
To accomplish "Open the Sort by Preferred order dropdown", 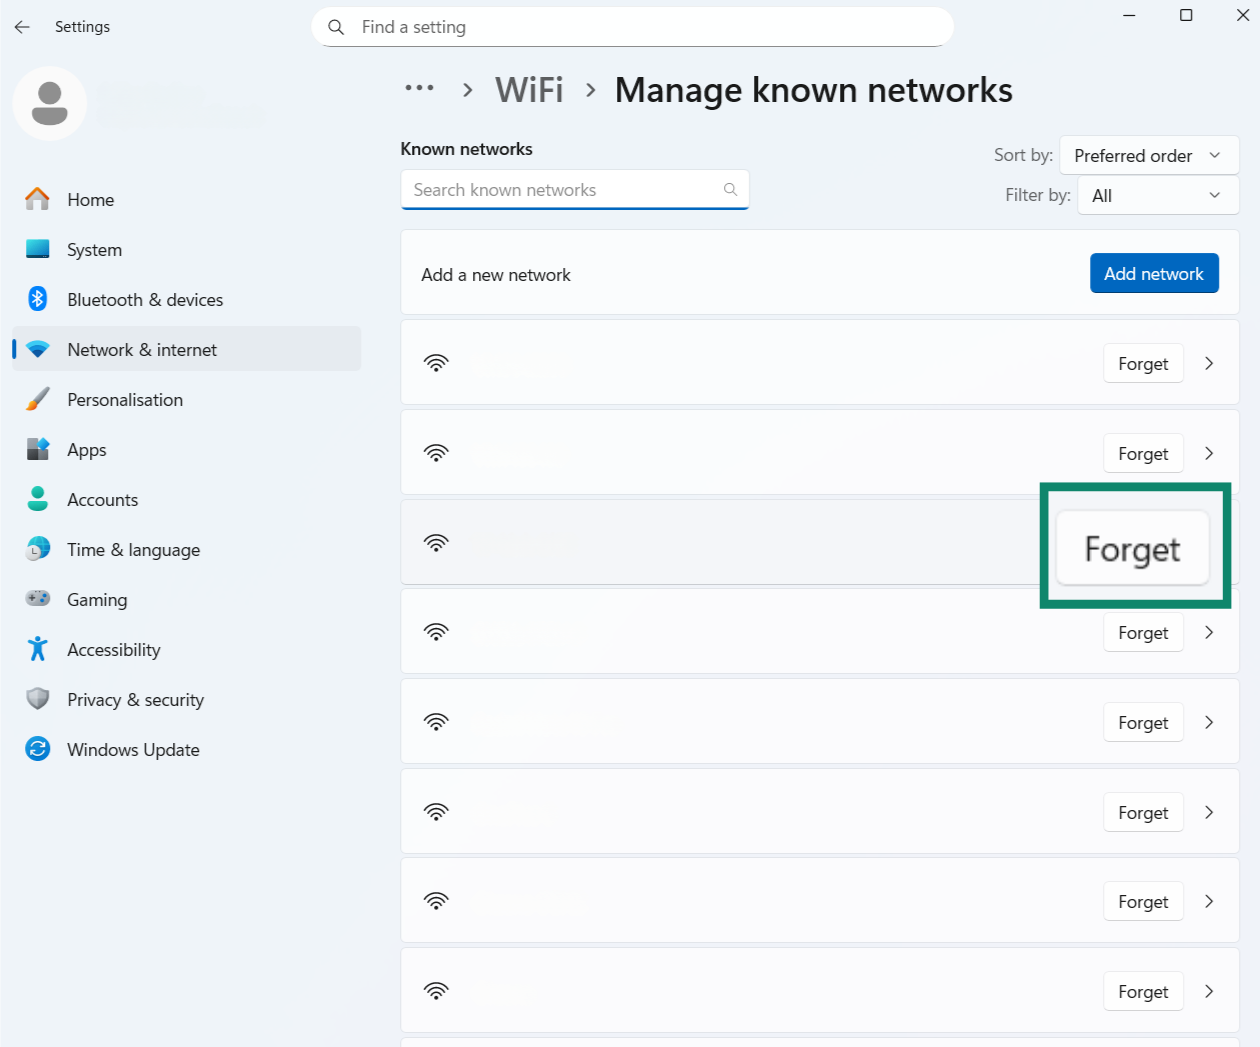I will pyautogui.click(x=1148, y=155).
